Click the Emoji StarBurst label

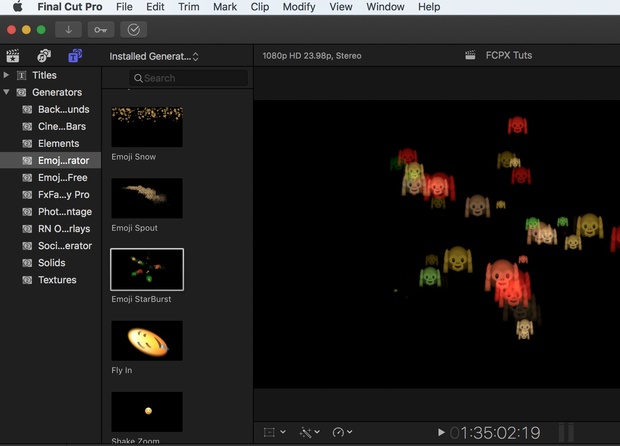(141, 299)
